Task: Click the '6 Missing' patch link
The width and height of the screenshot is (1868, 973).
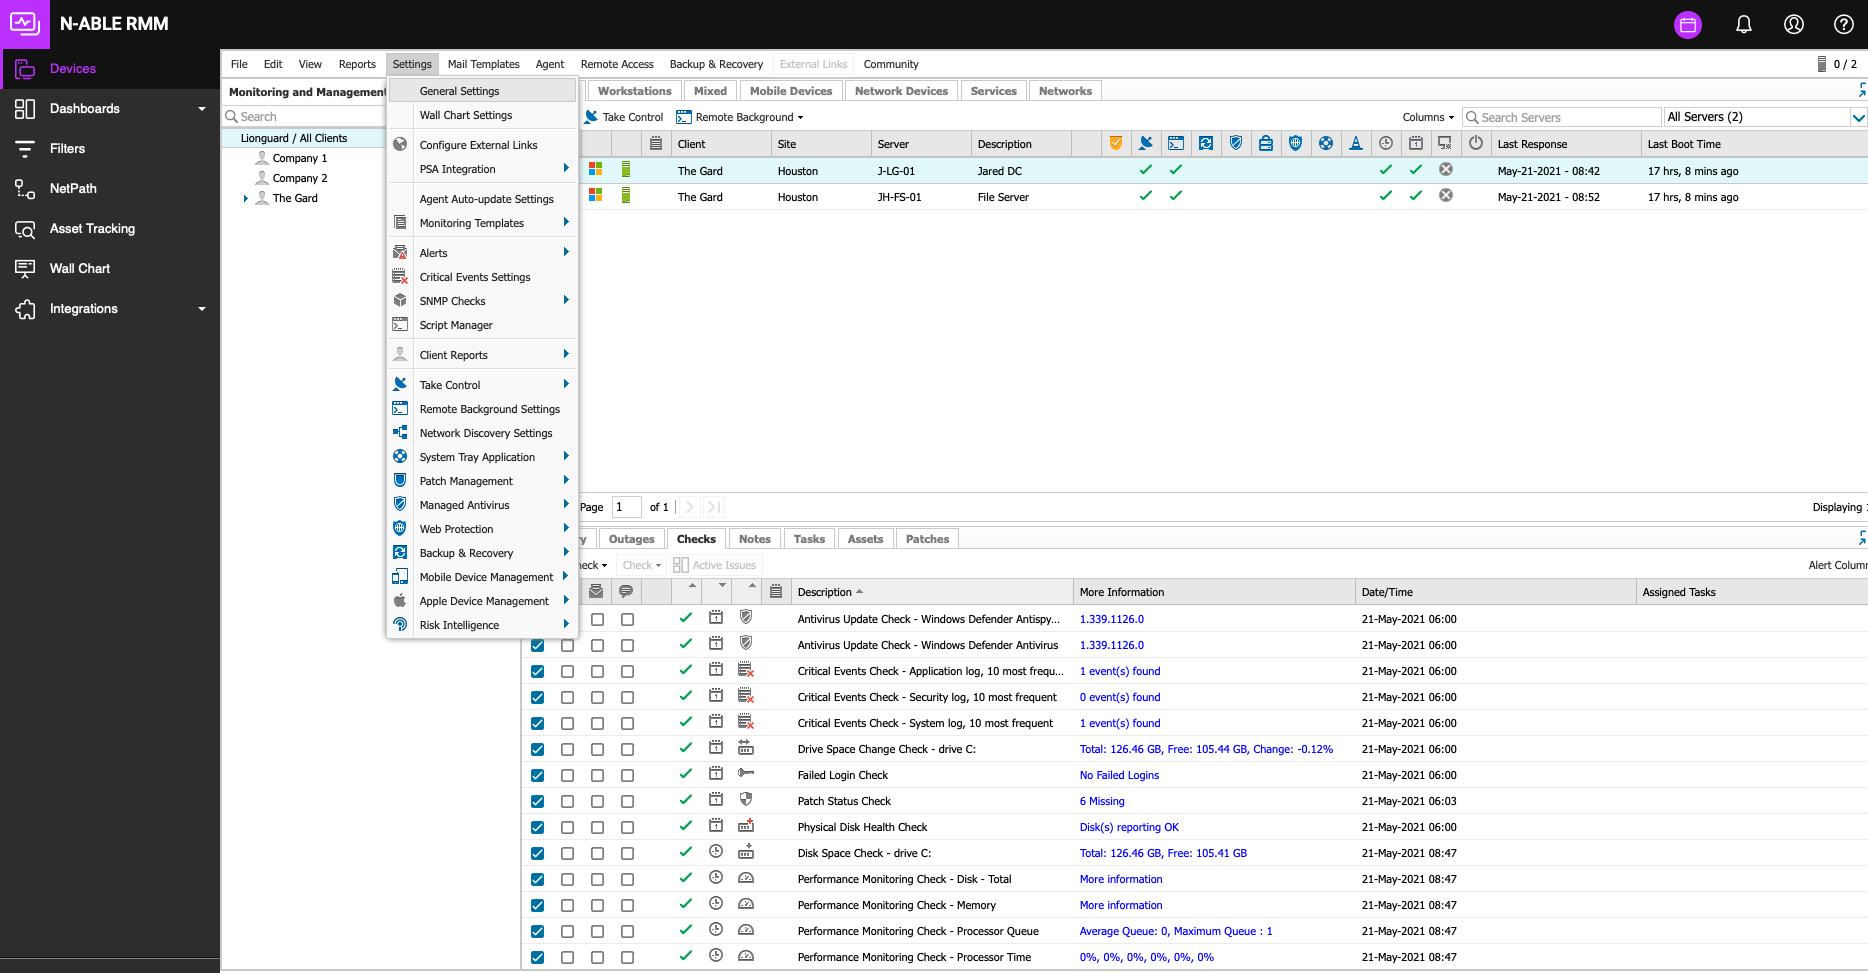Action: click(1102, 801)
